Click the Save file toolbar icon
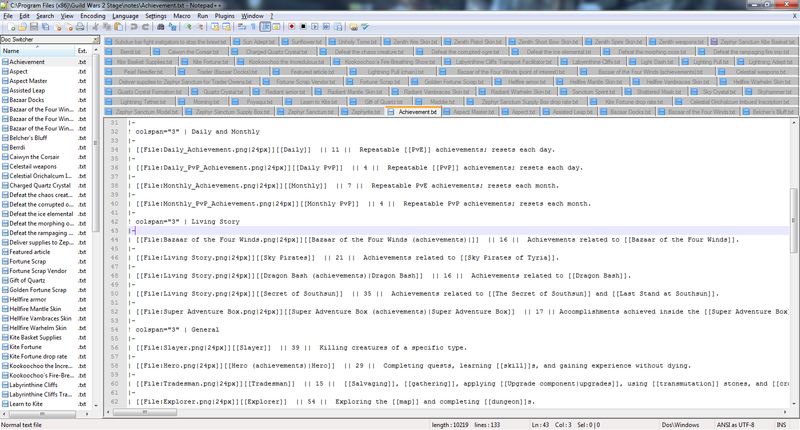 [34, 27]
